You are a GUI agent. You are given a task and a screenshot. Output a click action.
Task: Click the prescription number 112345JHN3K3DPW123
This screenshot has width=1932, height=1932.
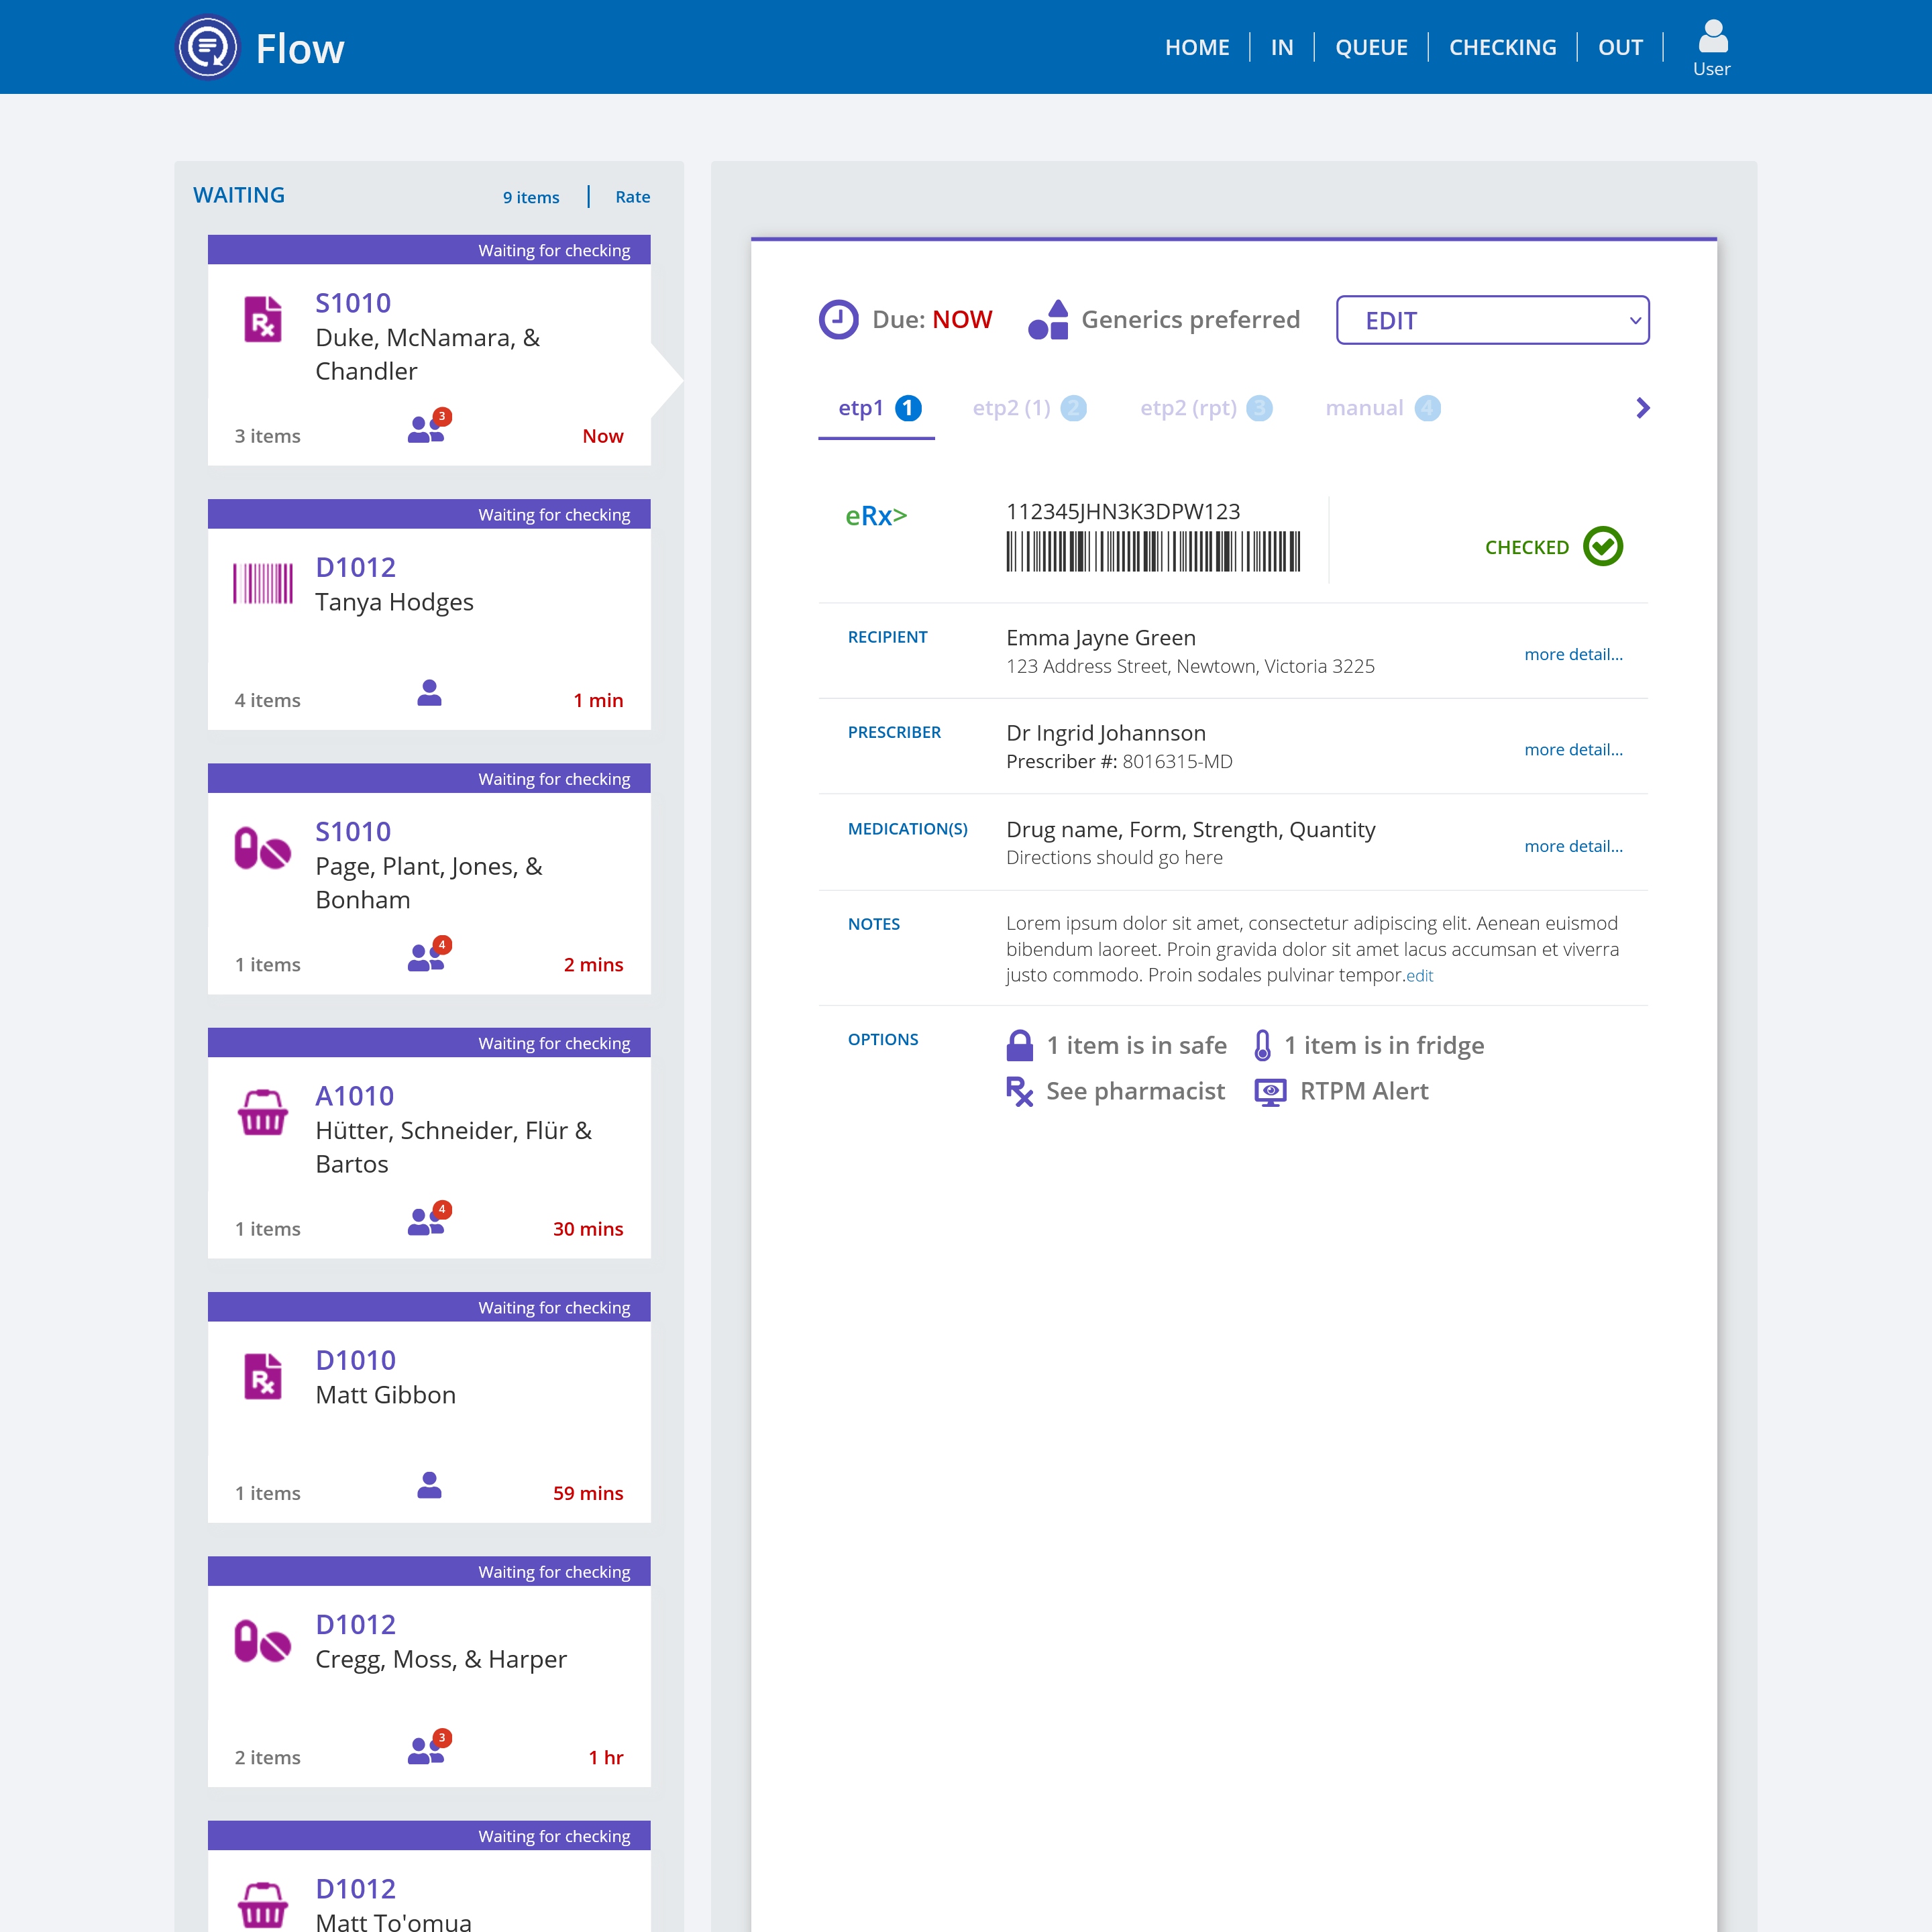pyautogui.click(x=1123, y=511)
